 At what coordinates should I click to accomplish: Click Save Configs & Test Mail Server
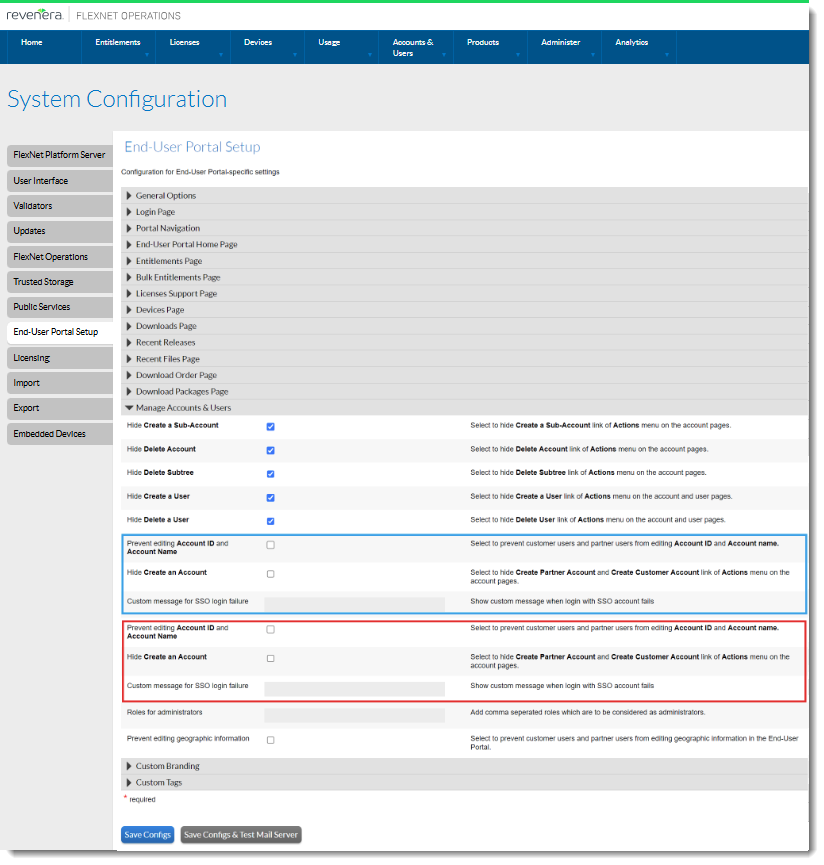pyautogui.click(x=240, y=834)
